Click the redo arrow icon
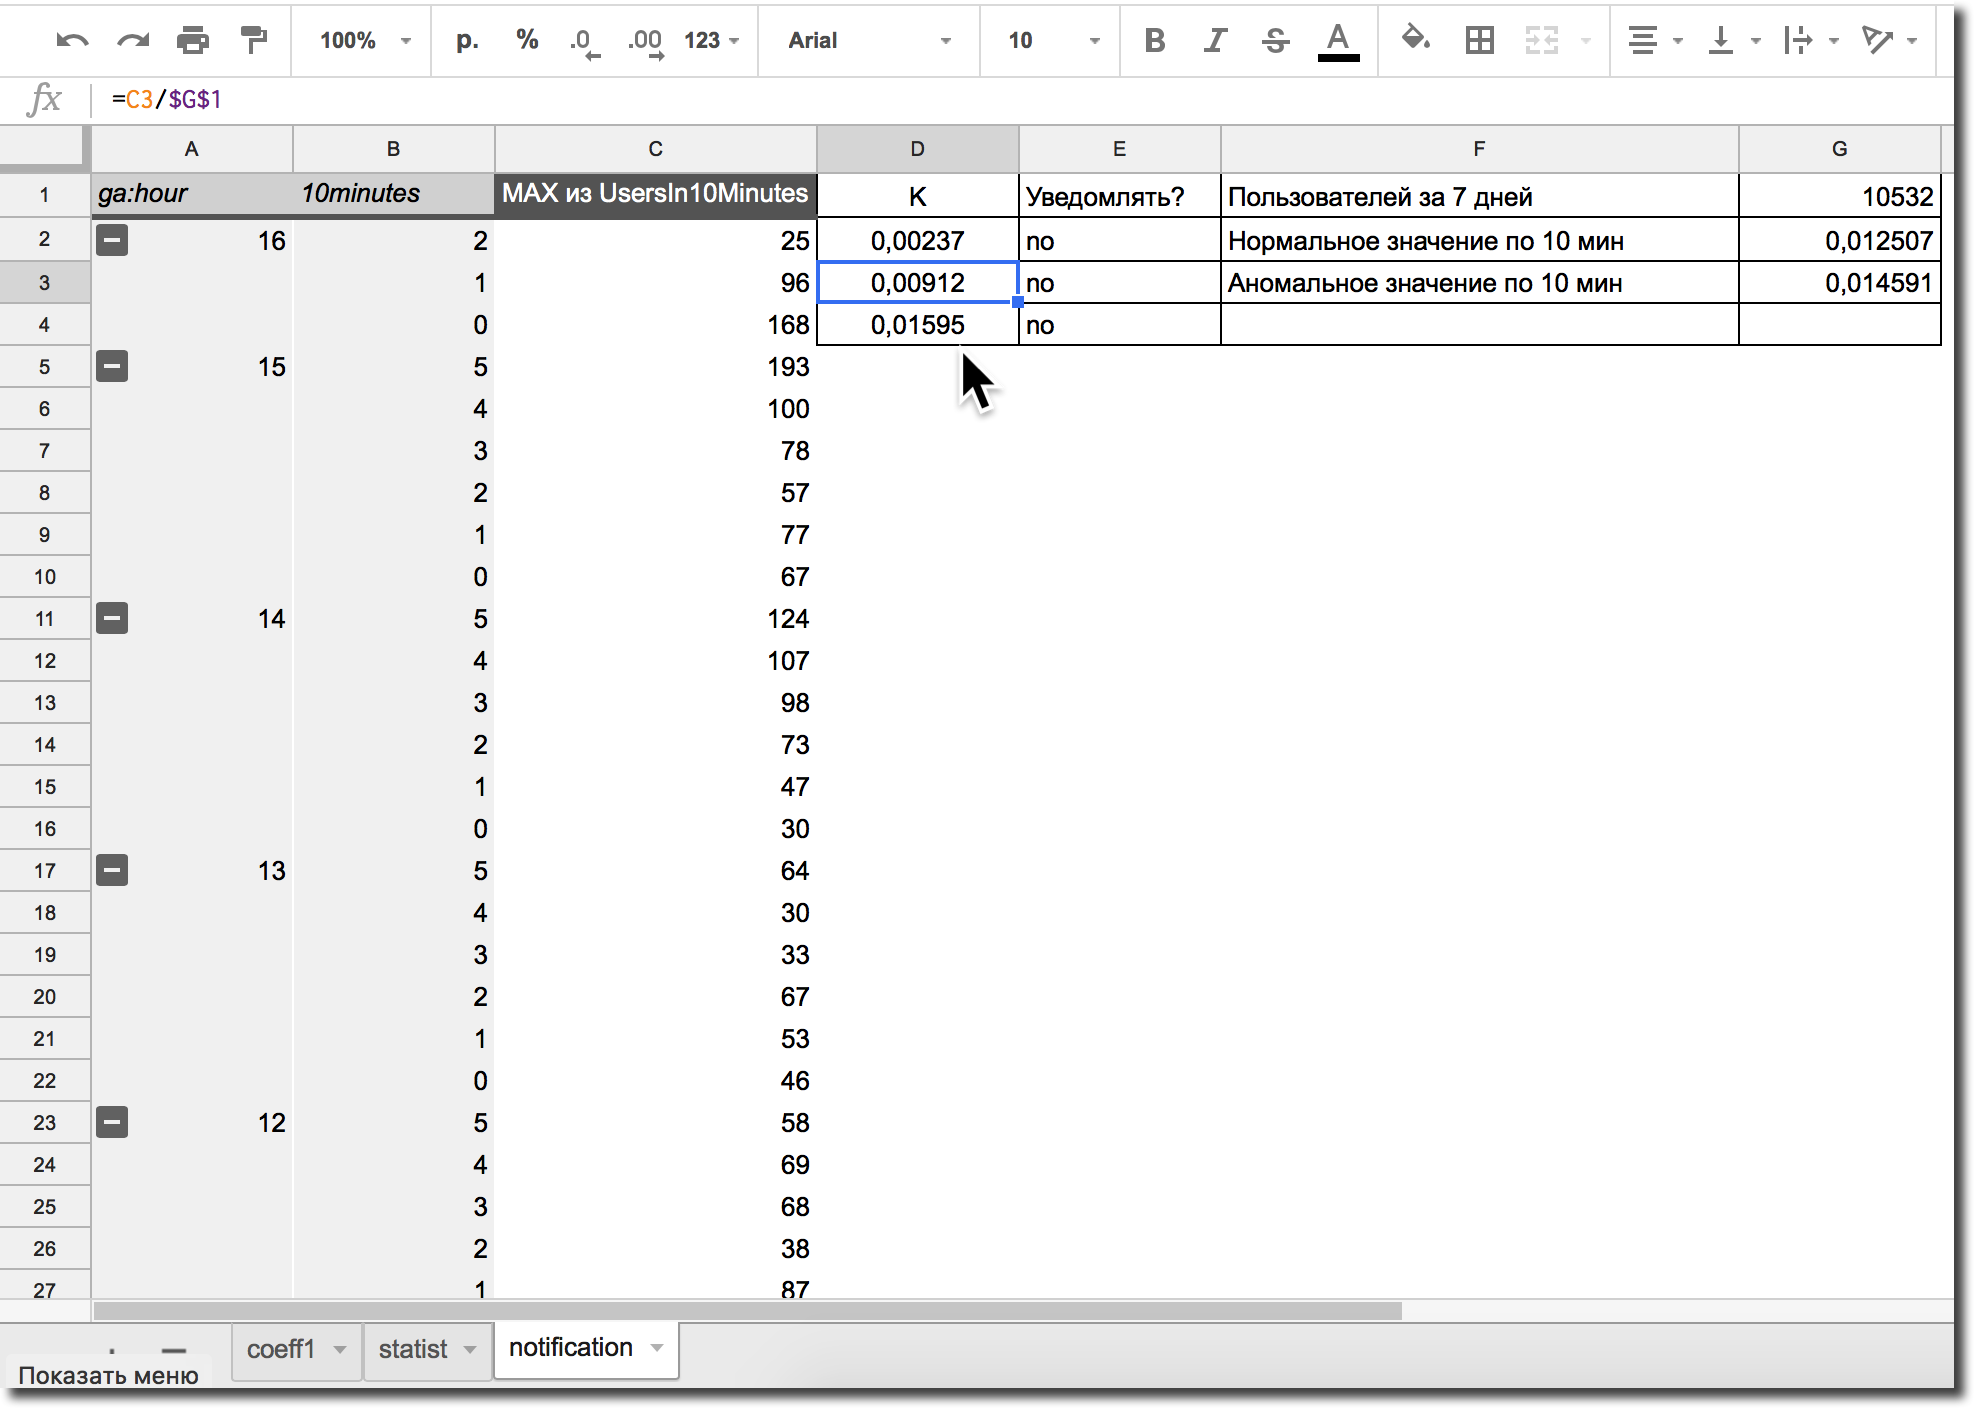Screen dimensions: 1974x1408 coord(132,41)
